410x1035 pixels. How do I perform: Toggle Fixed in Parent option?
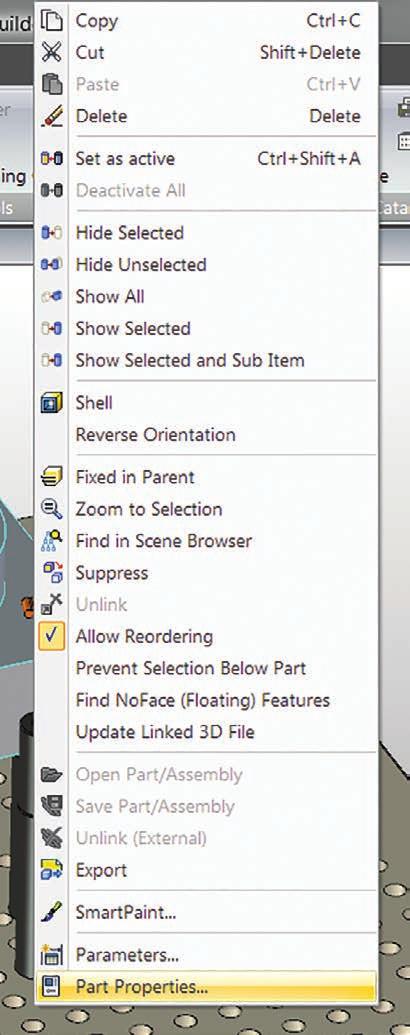click(x=206, y=477)
